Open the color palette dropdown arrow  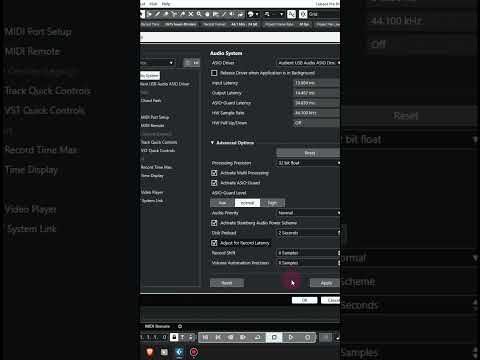point(257,14)
